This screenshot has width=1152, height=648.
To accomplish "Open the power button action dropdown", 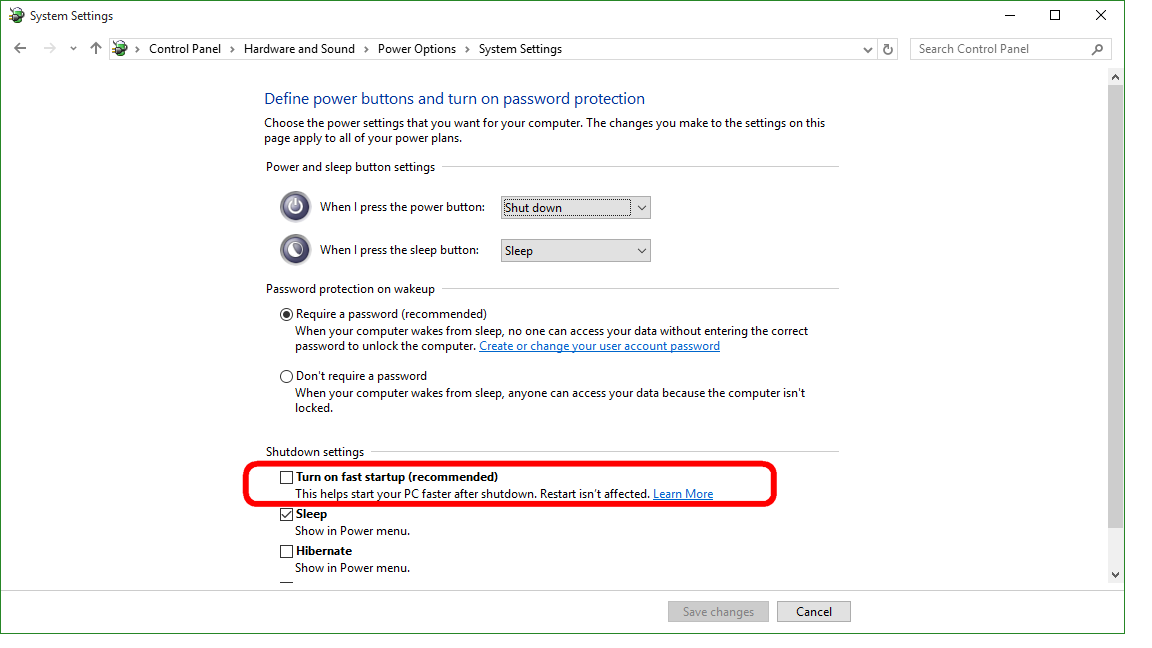I will pyautogui.click(x=575, y=208).
